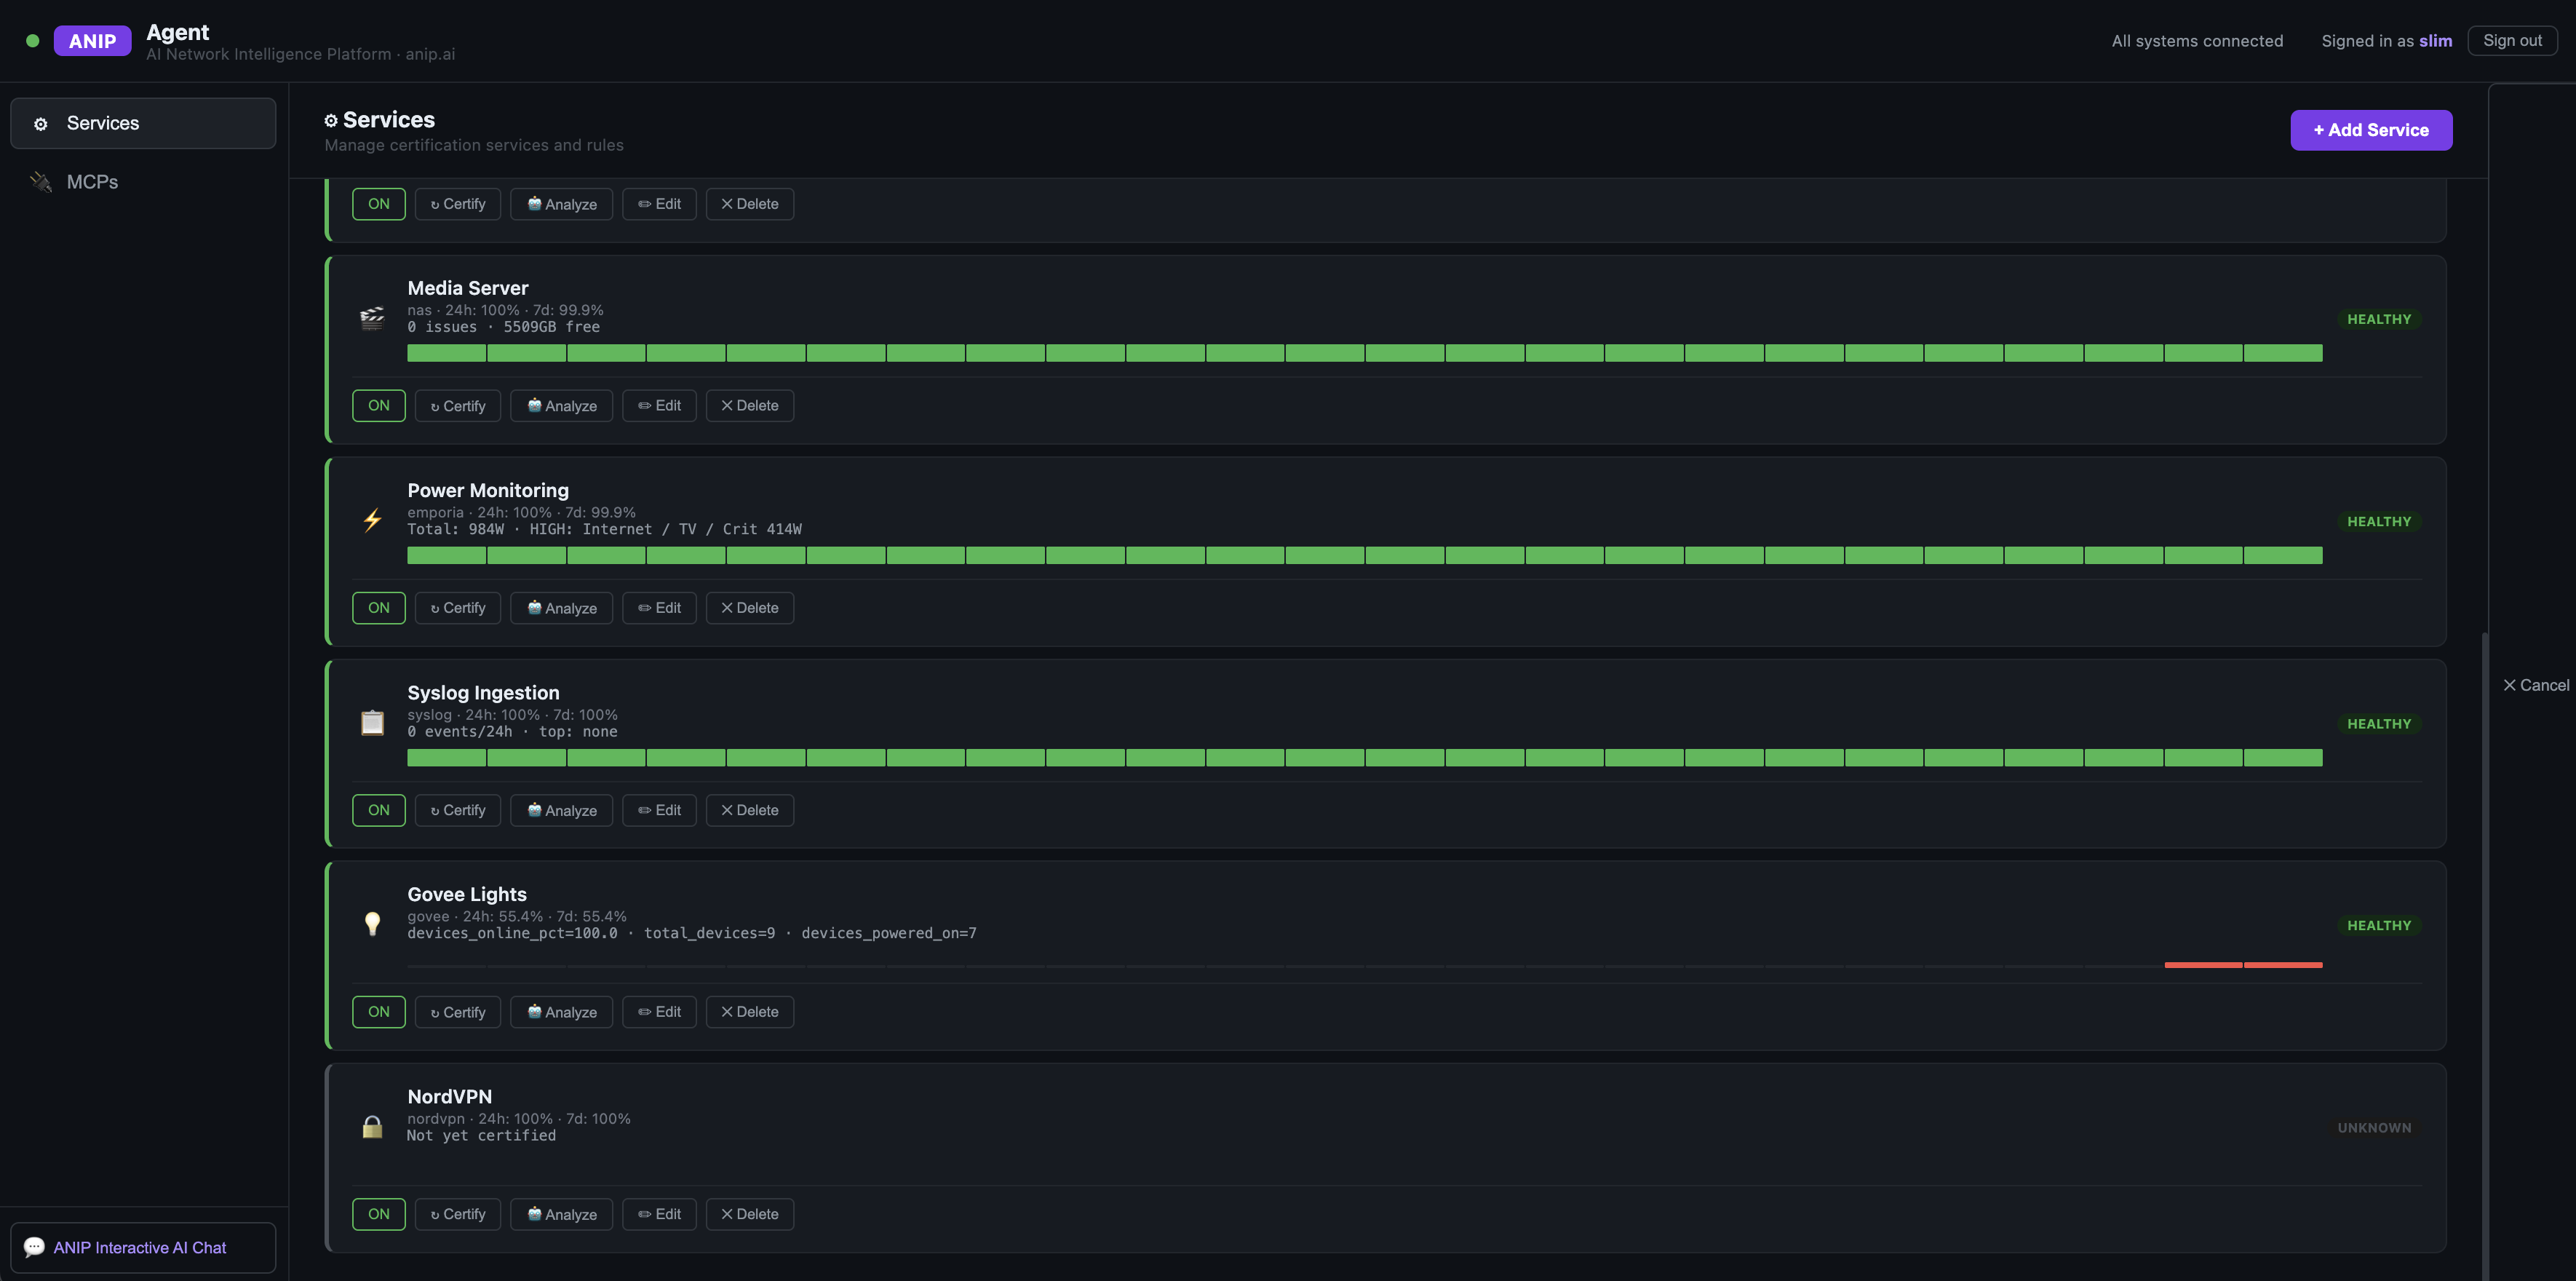Click the MCPs plug icon in sidebar

[41, 182]
